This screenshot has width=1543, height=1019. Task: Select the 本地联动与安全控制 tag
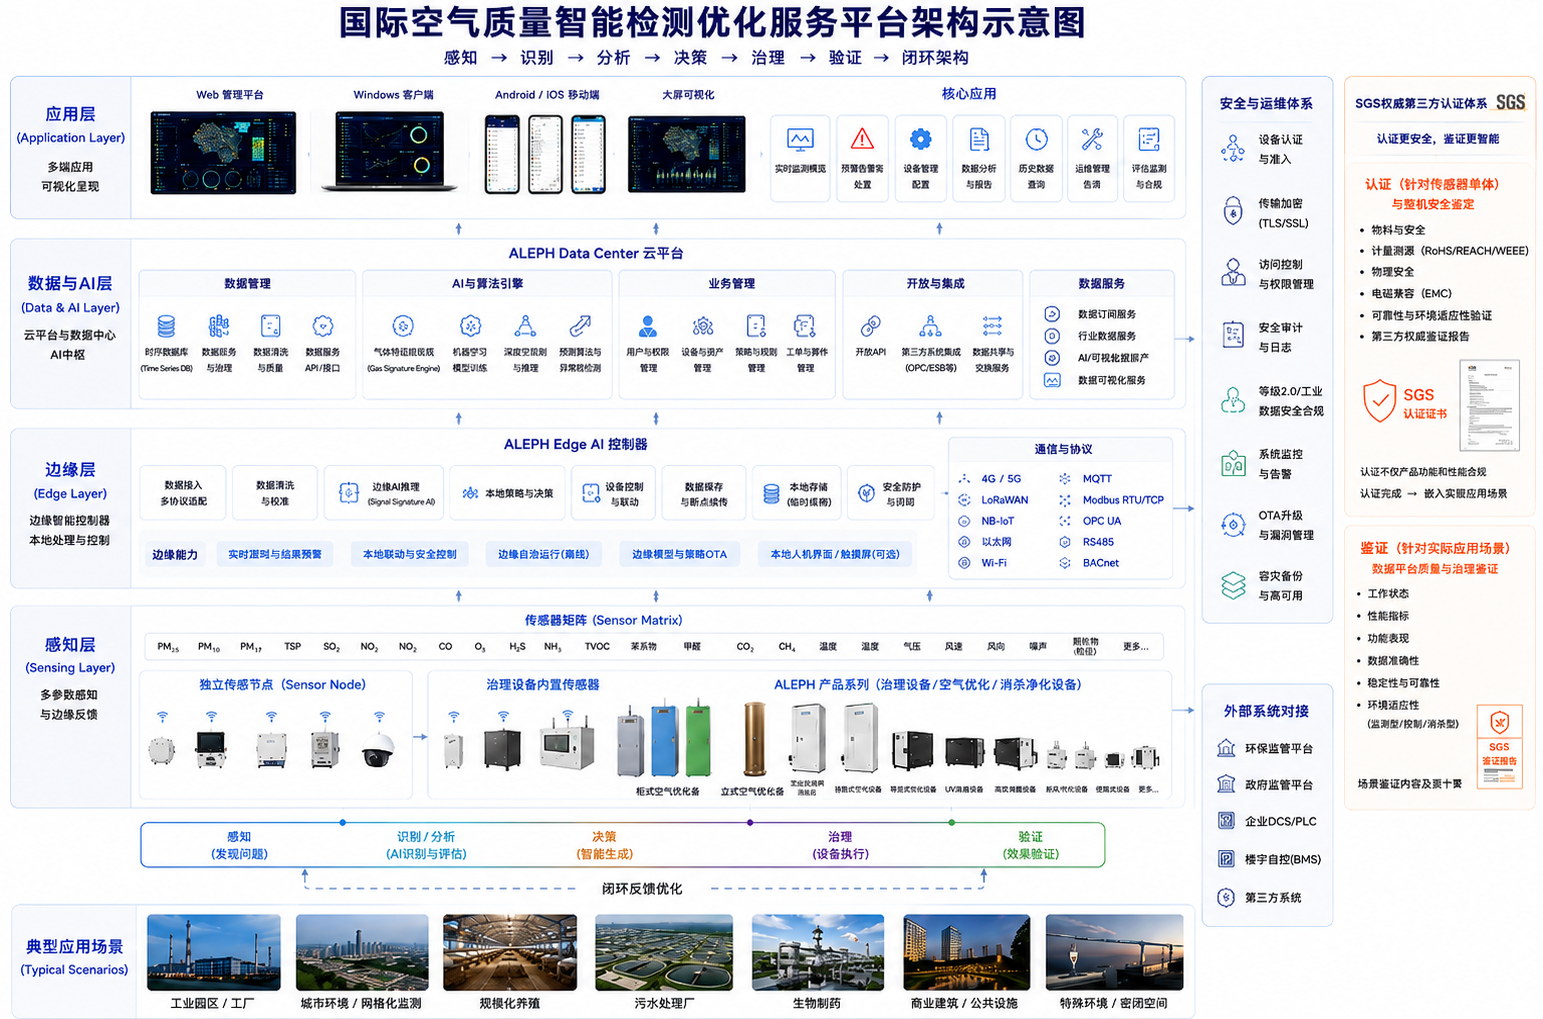tap(410, 554)
